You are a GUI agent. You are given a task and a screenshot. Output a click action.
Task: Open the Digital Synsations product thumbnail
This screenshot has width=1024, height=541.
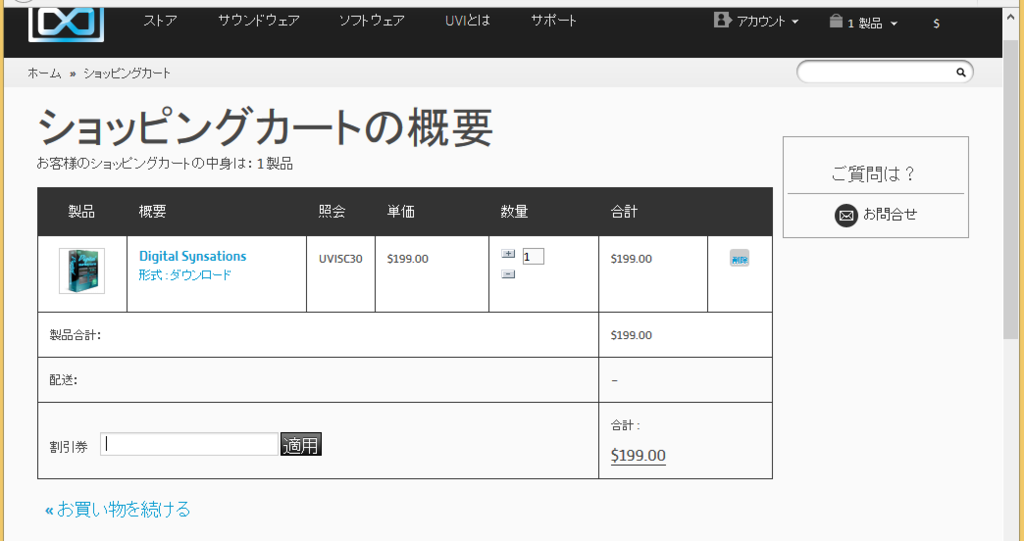point(82,270)
